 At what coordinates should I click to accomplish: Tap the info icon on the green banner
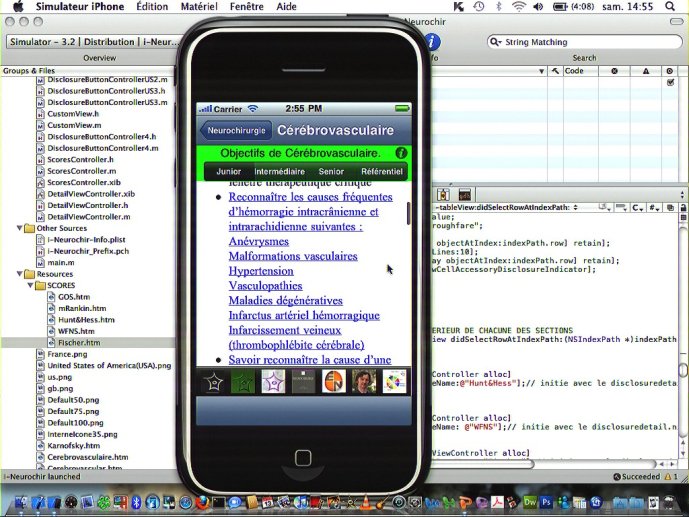pos(401,153)
